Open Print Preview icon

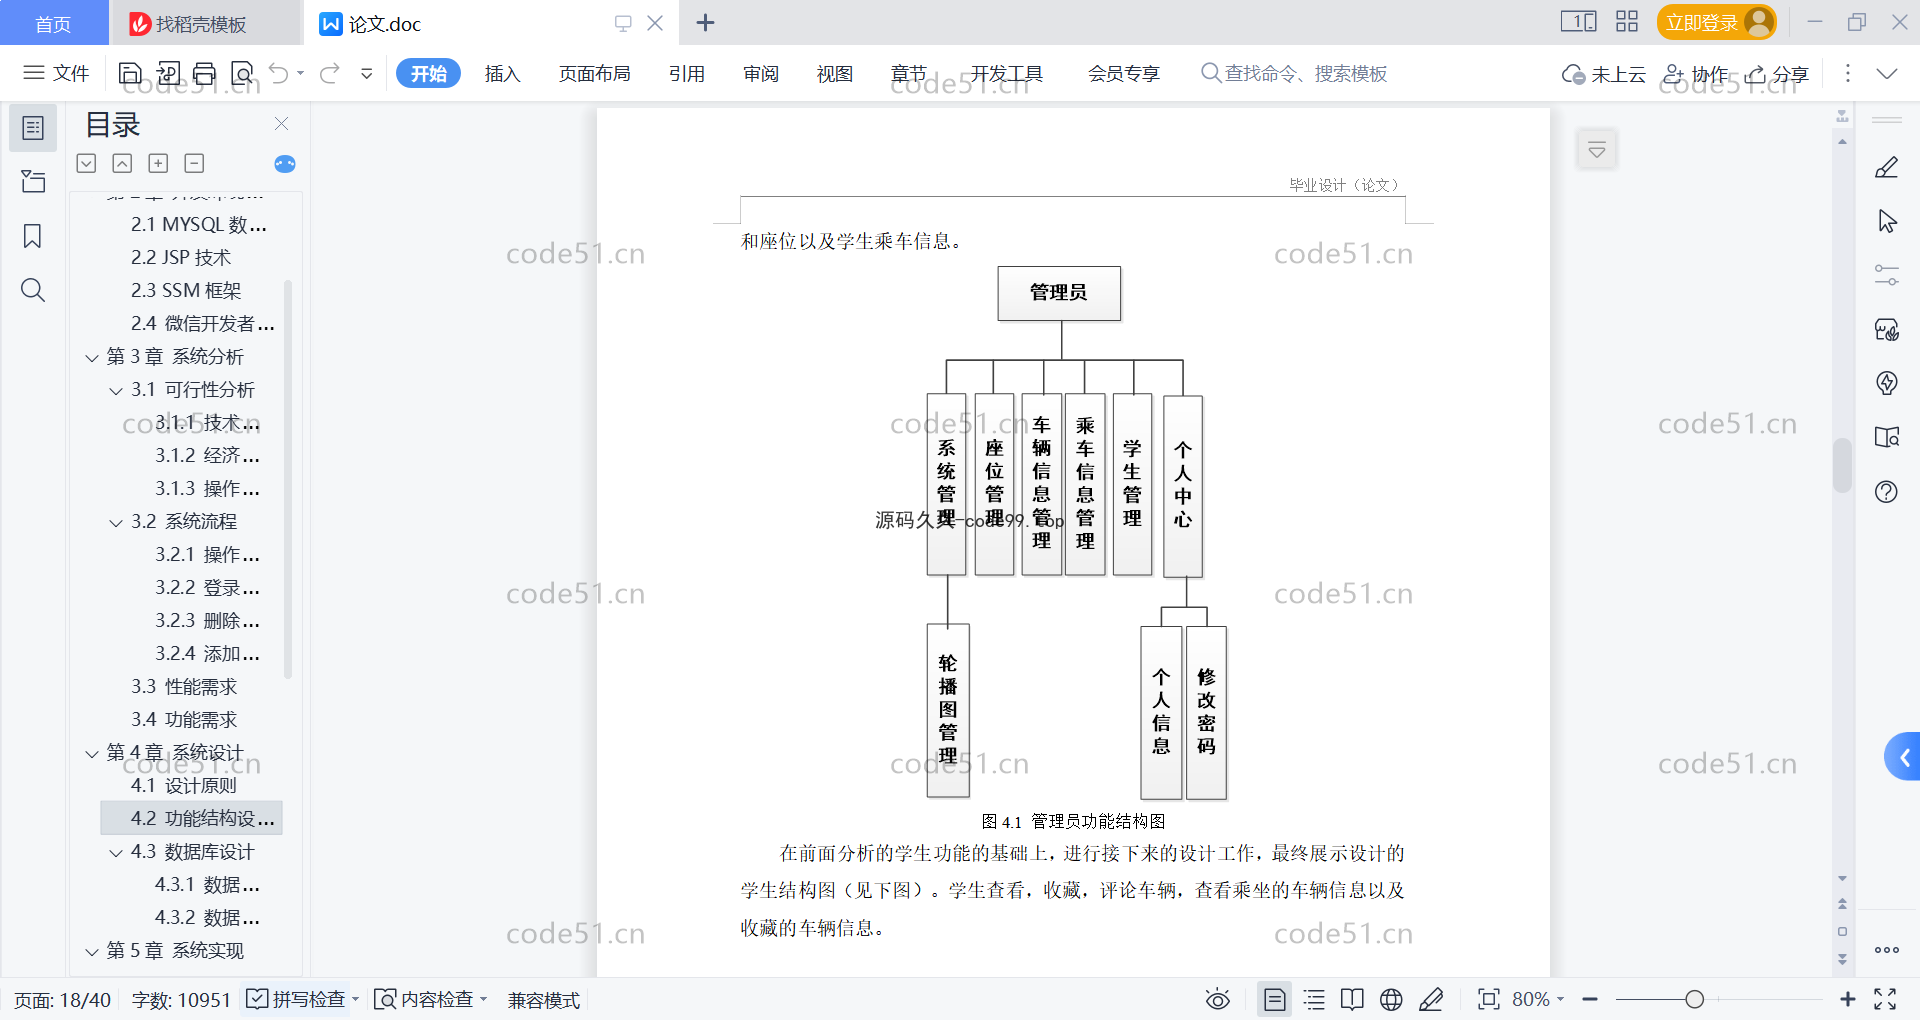coord(242,73)
